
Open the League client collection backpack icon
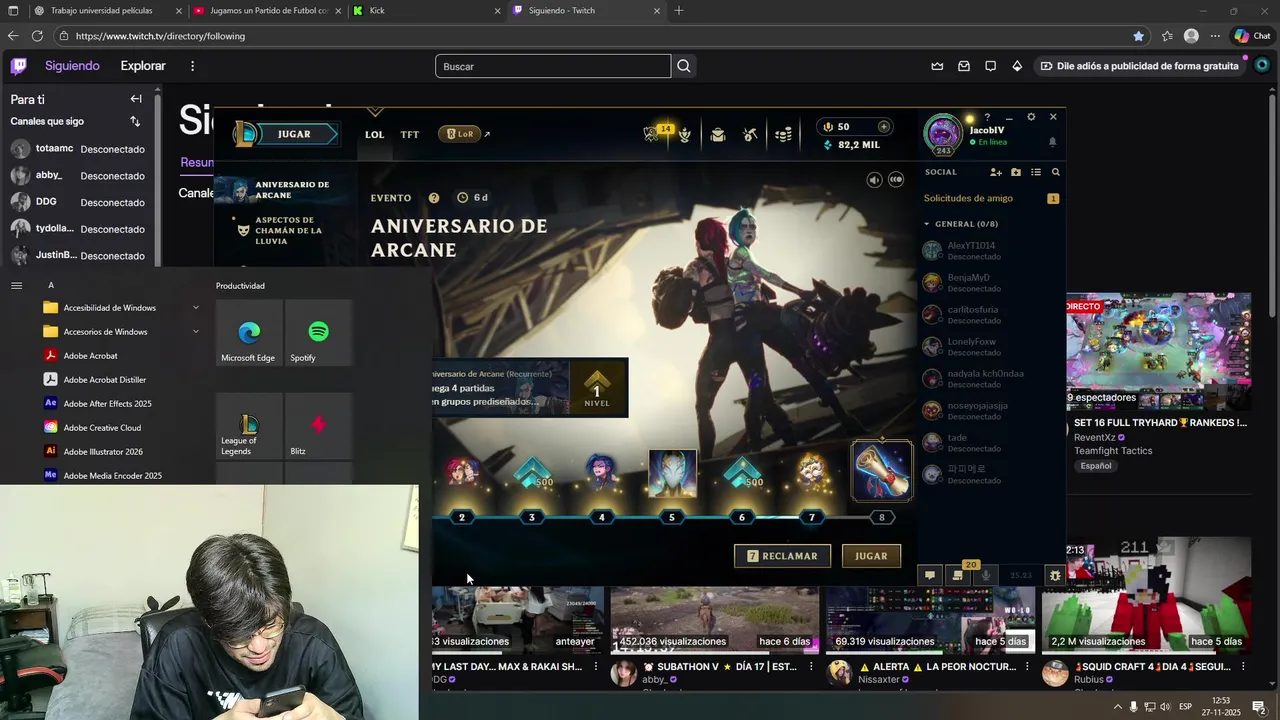[717, 135]
